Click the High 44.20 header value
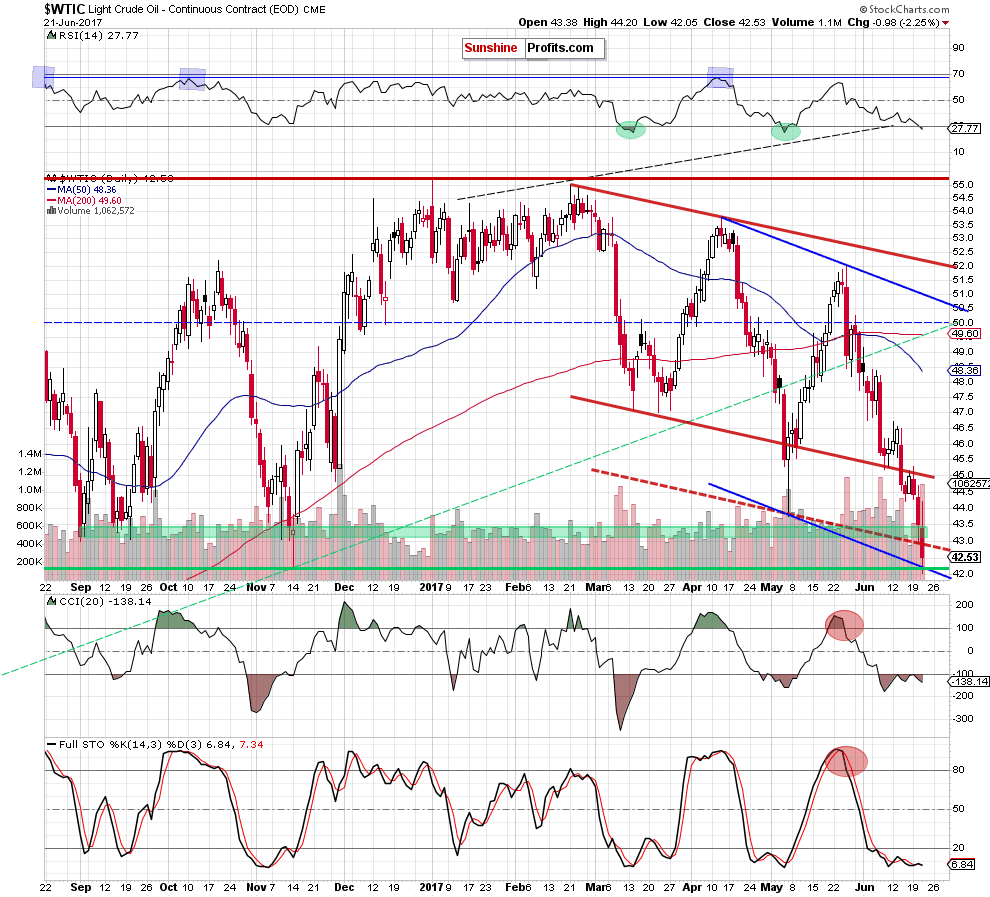 tap(610, 22)
